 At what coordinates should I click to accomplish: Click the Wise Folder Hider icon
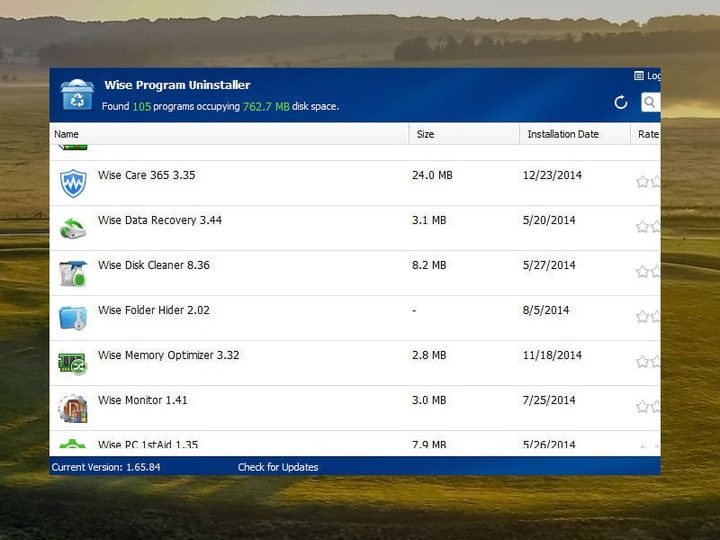tap(73, 318)
